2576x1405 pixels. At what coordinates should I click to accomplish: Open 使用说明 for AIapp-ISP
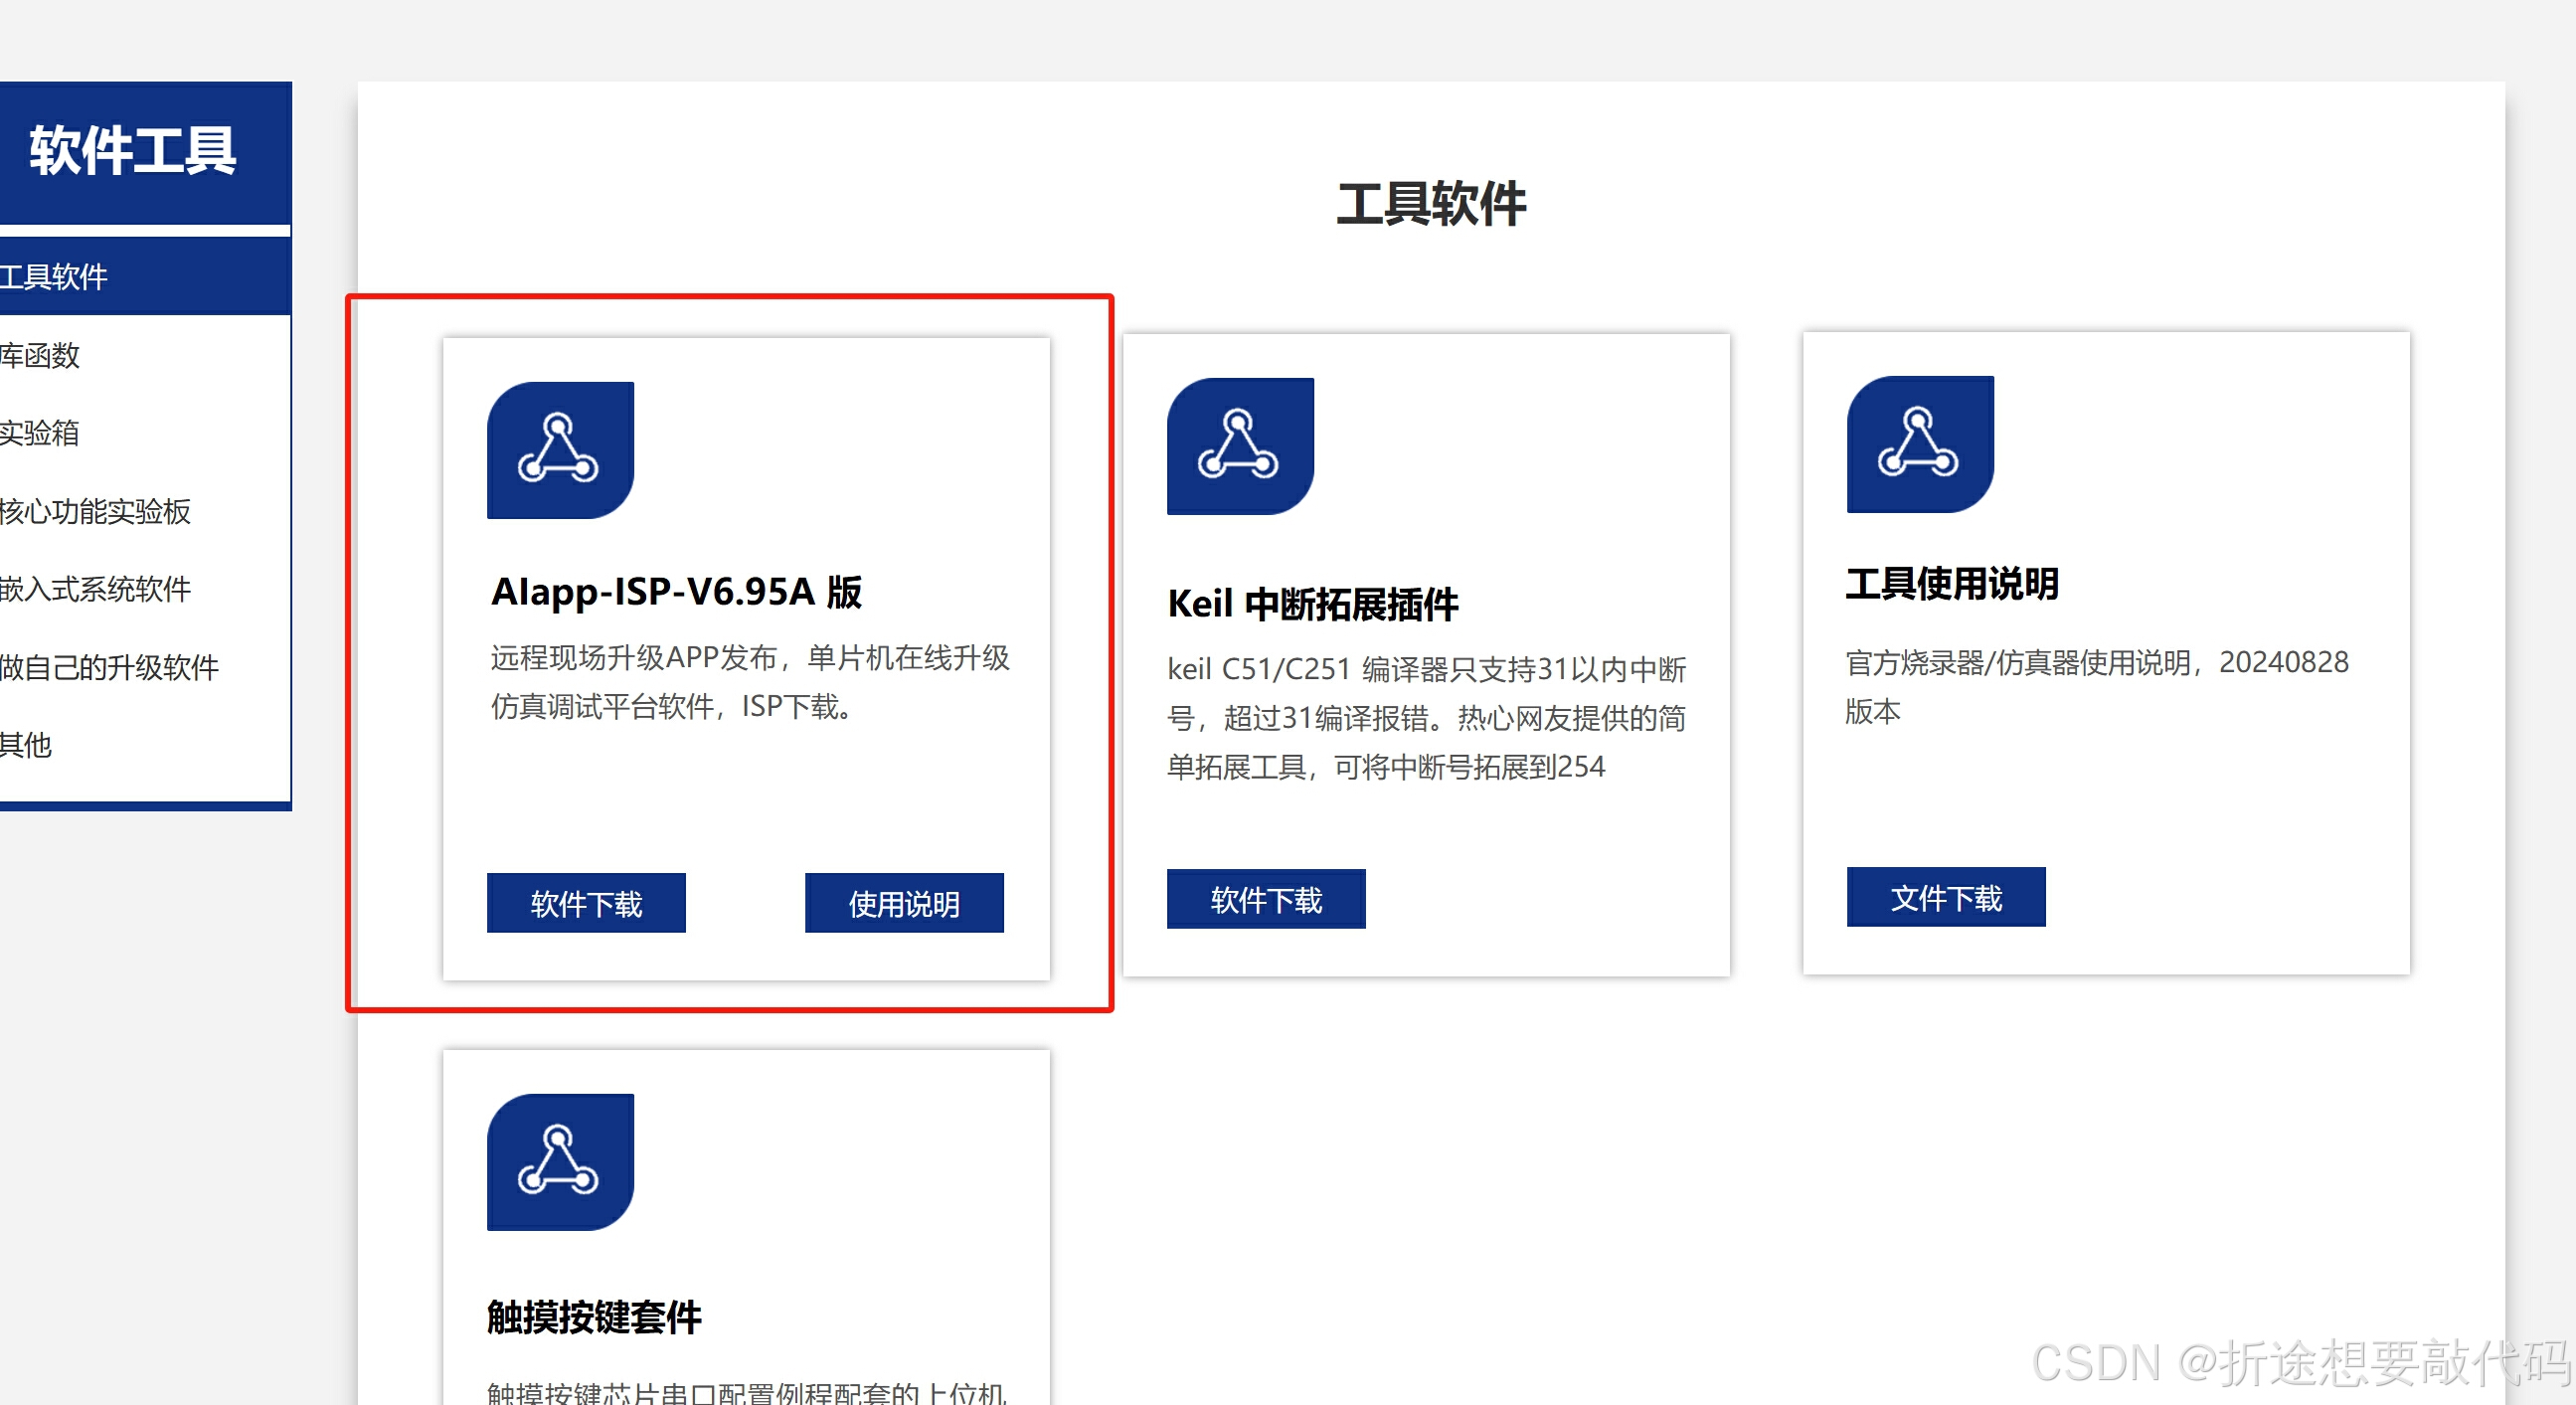(904, 903)
